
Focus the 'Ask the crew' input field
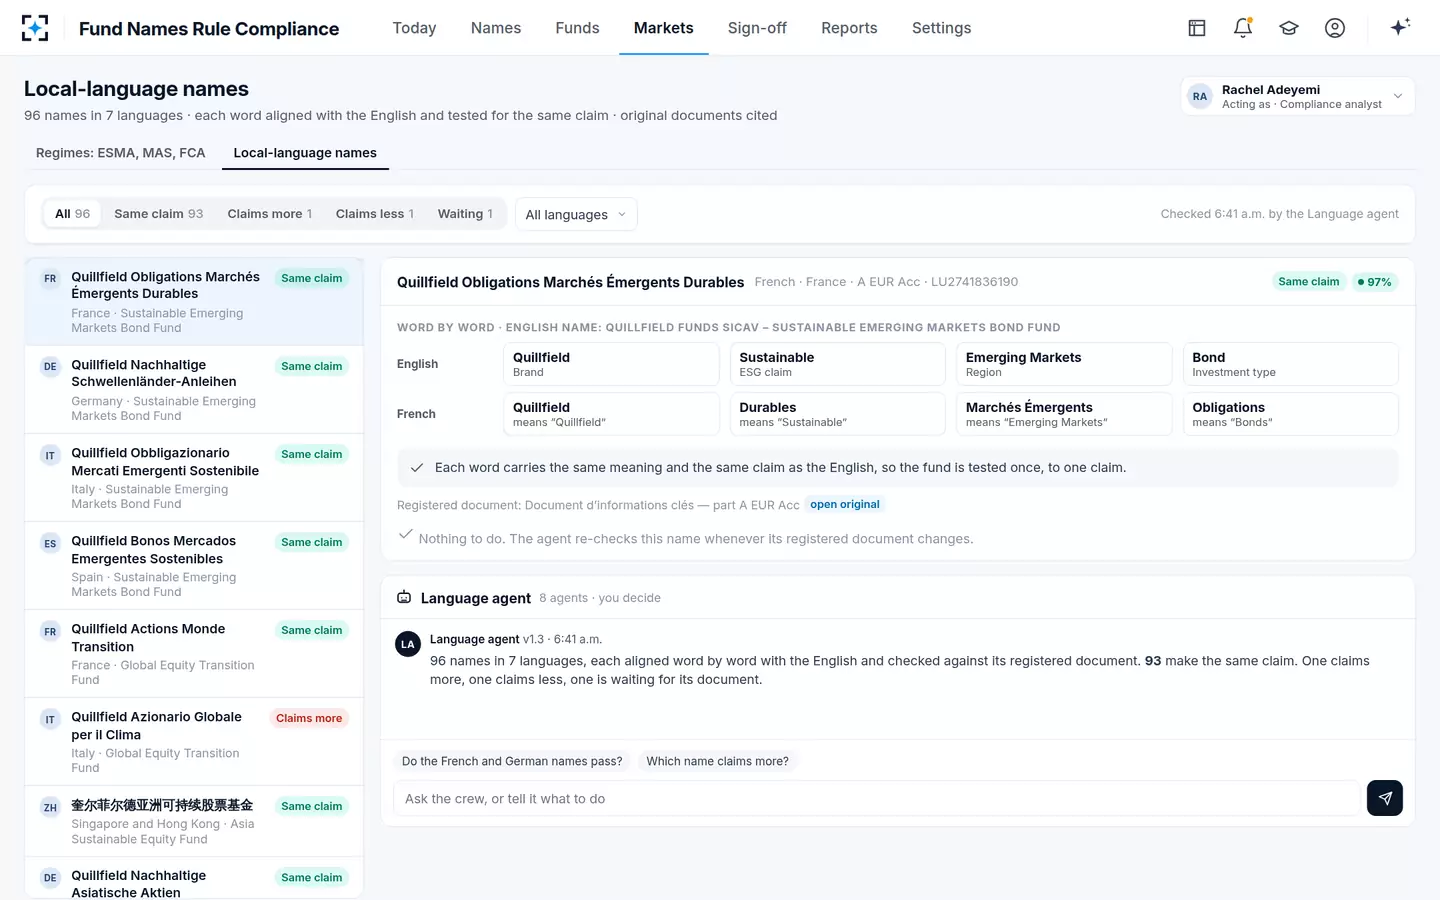click(876, 798)
